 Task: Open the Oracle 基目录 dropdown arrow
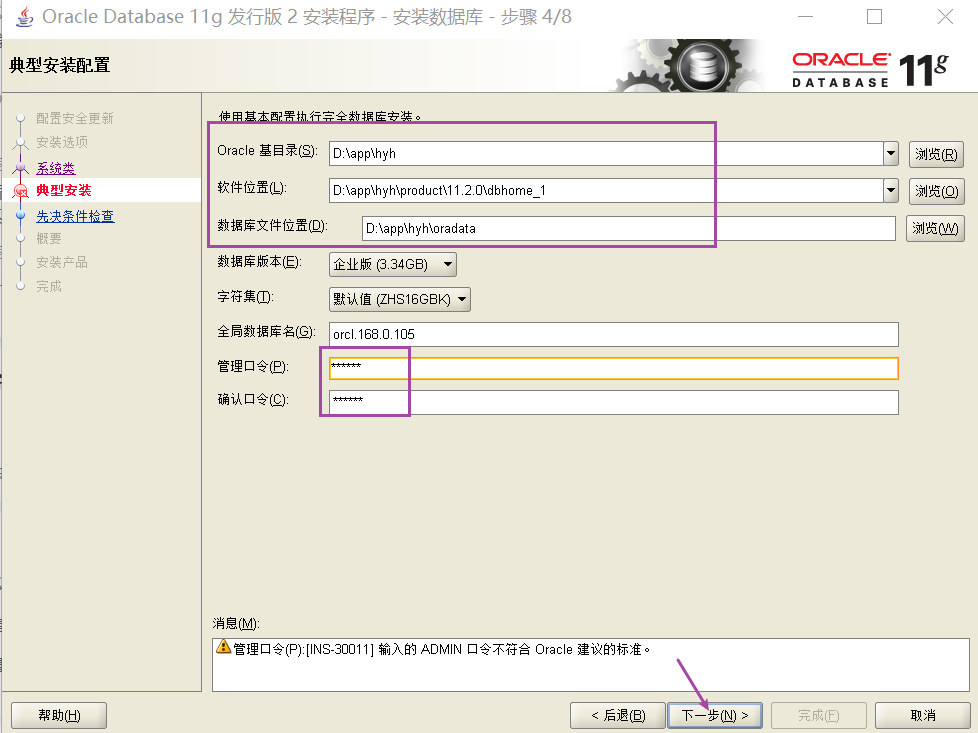pyautogui.click(x=891, y=153)
